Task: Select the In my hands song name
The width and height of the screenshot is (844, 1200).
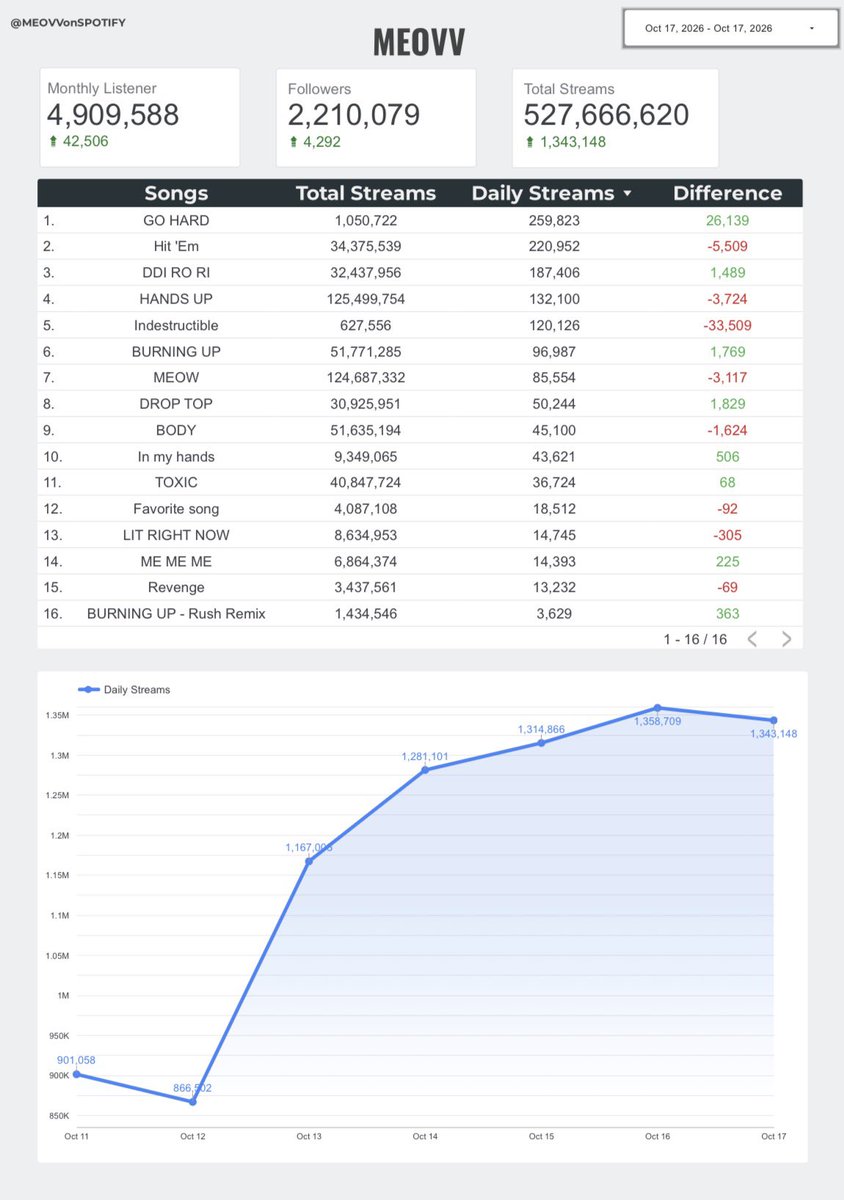Action: coord(176,456)
